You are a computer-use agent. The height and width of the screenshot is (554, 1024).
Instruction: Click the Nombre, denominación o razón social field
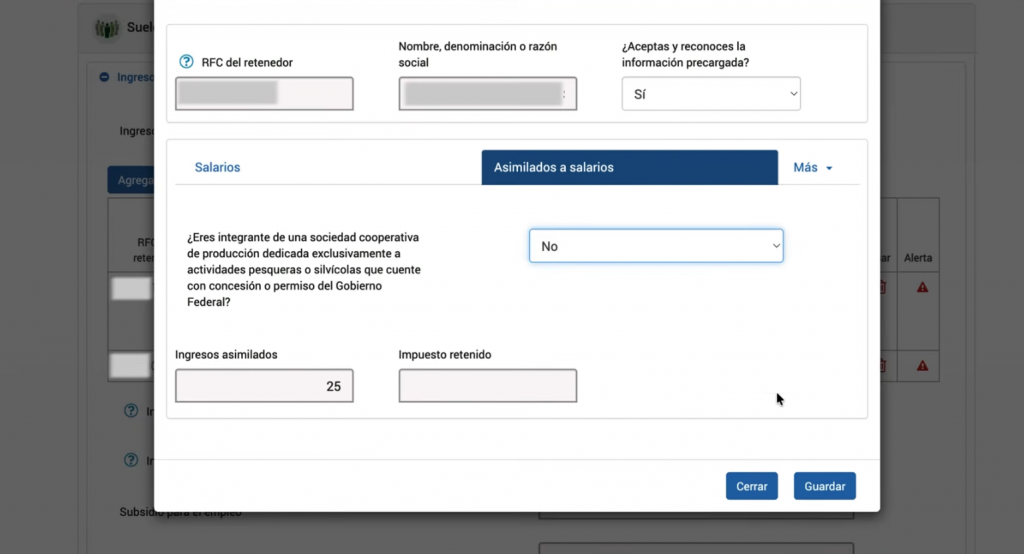pyautogui.click(x=487, y=94)
